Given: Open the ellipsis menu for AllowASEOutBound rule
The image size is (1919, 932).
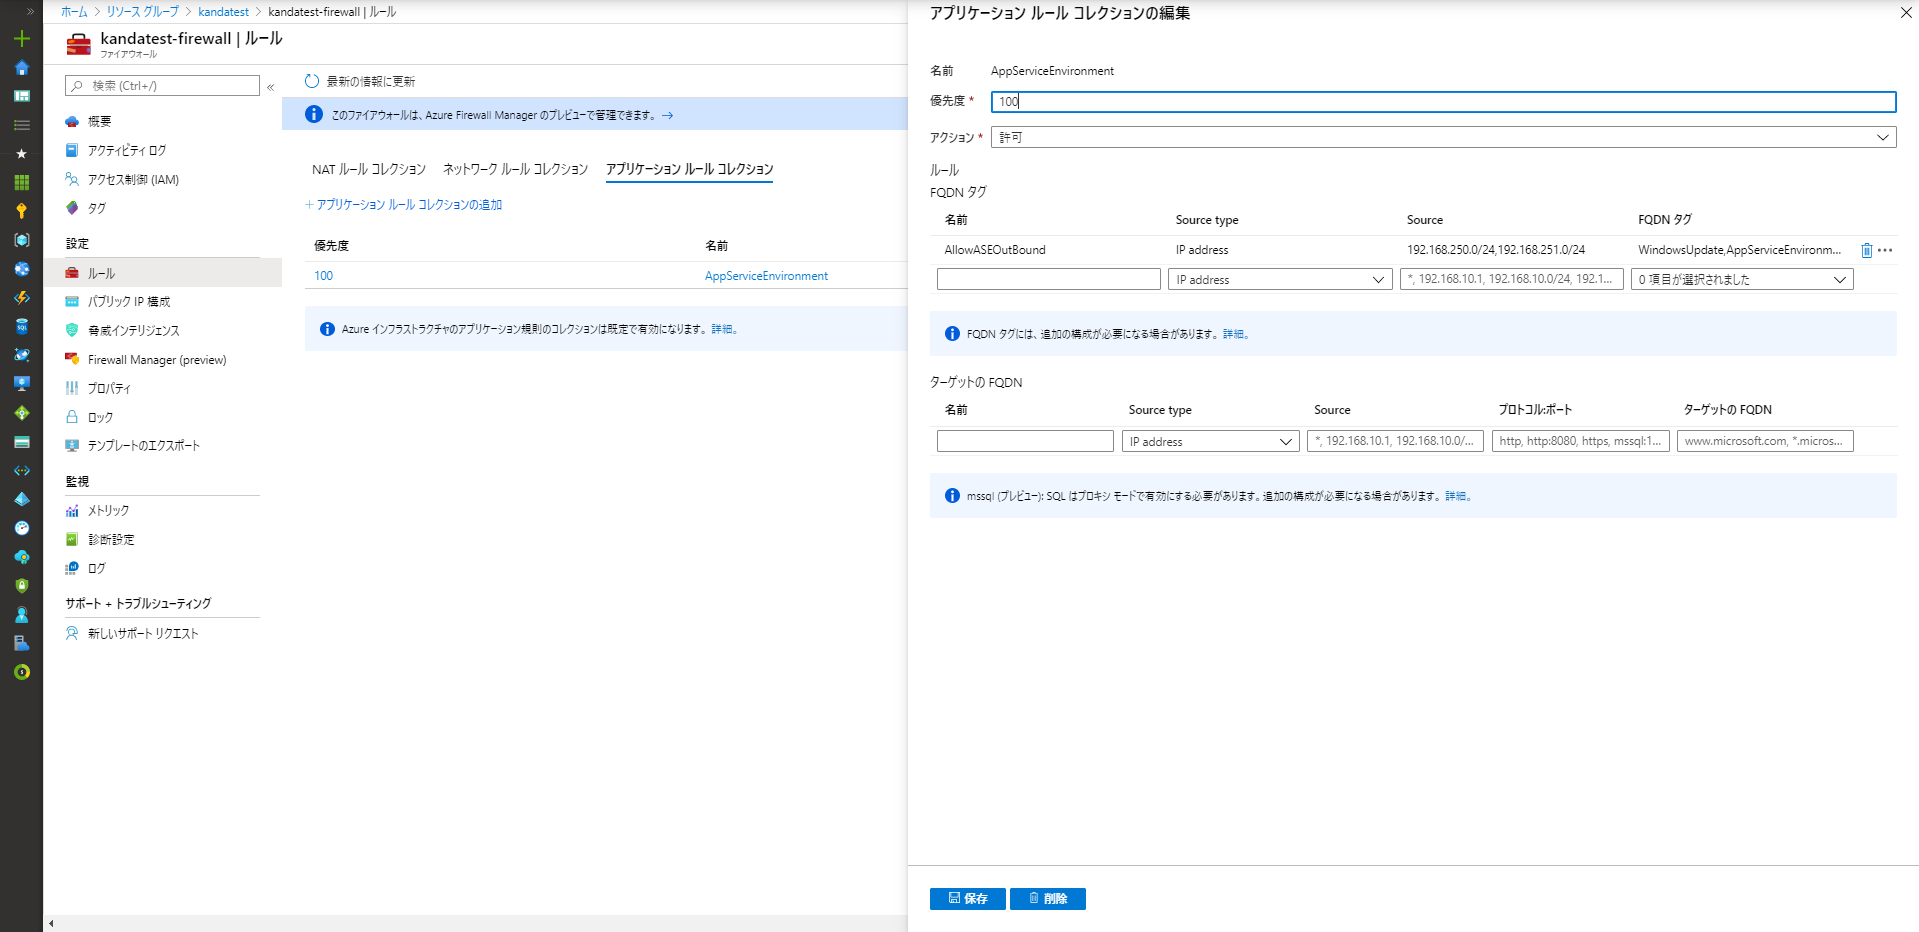Looking at the screenshot, I should coord(1885,250).
